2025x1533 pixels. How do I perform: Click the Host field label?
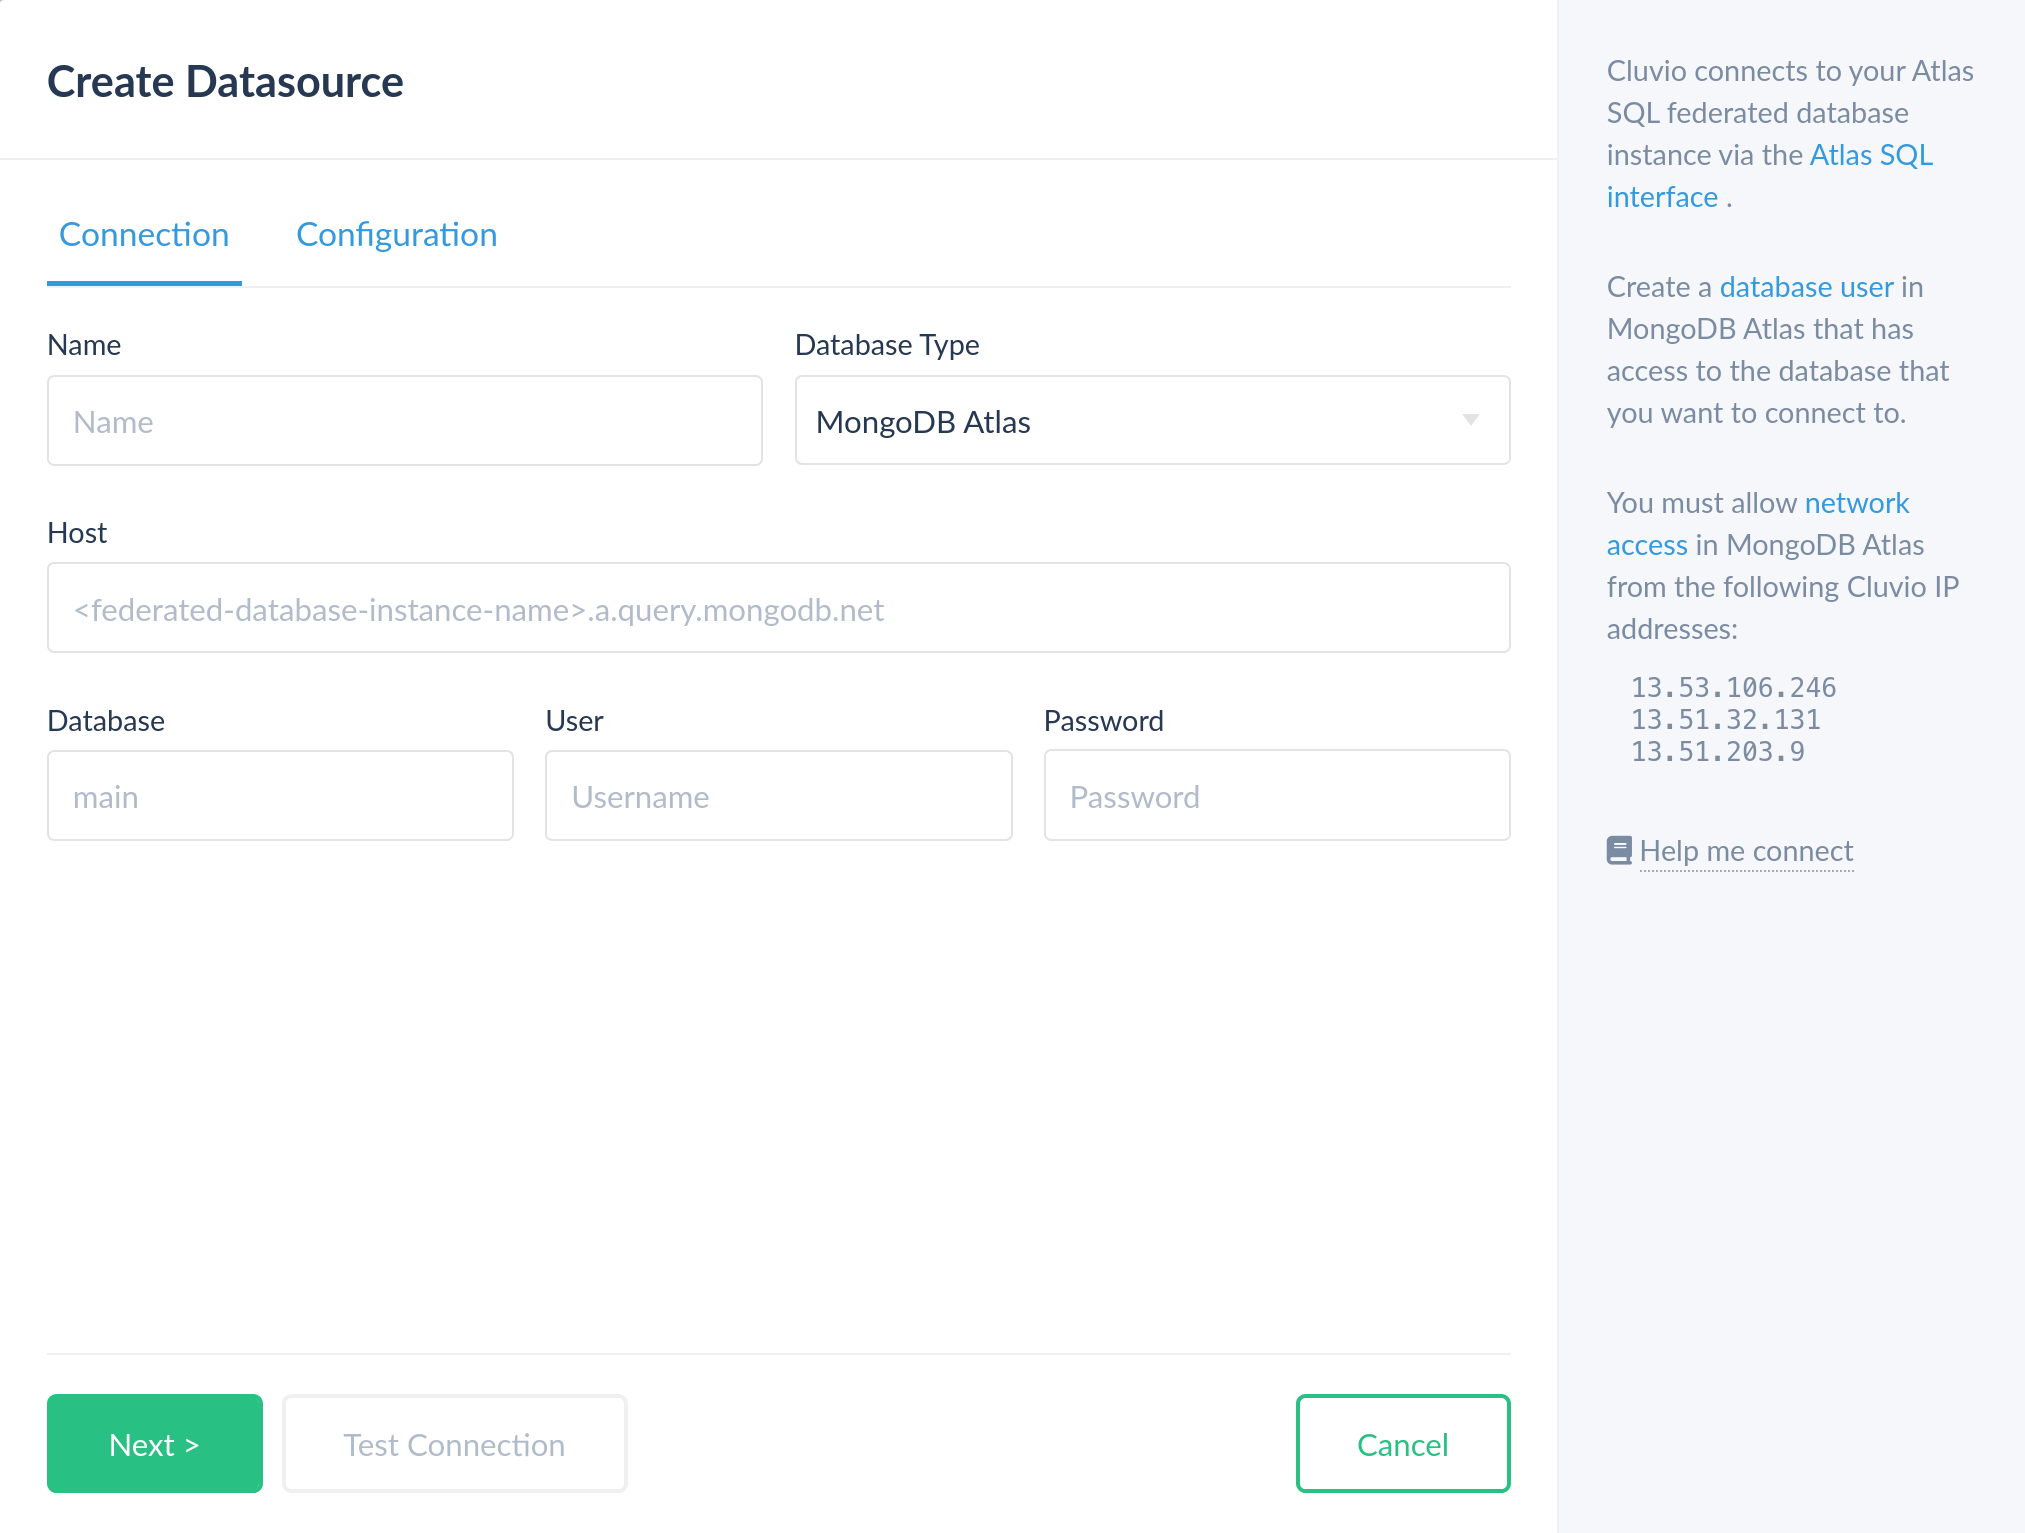click(x=77, y=533)
